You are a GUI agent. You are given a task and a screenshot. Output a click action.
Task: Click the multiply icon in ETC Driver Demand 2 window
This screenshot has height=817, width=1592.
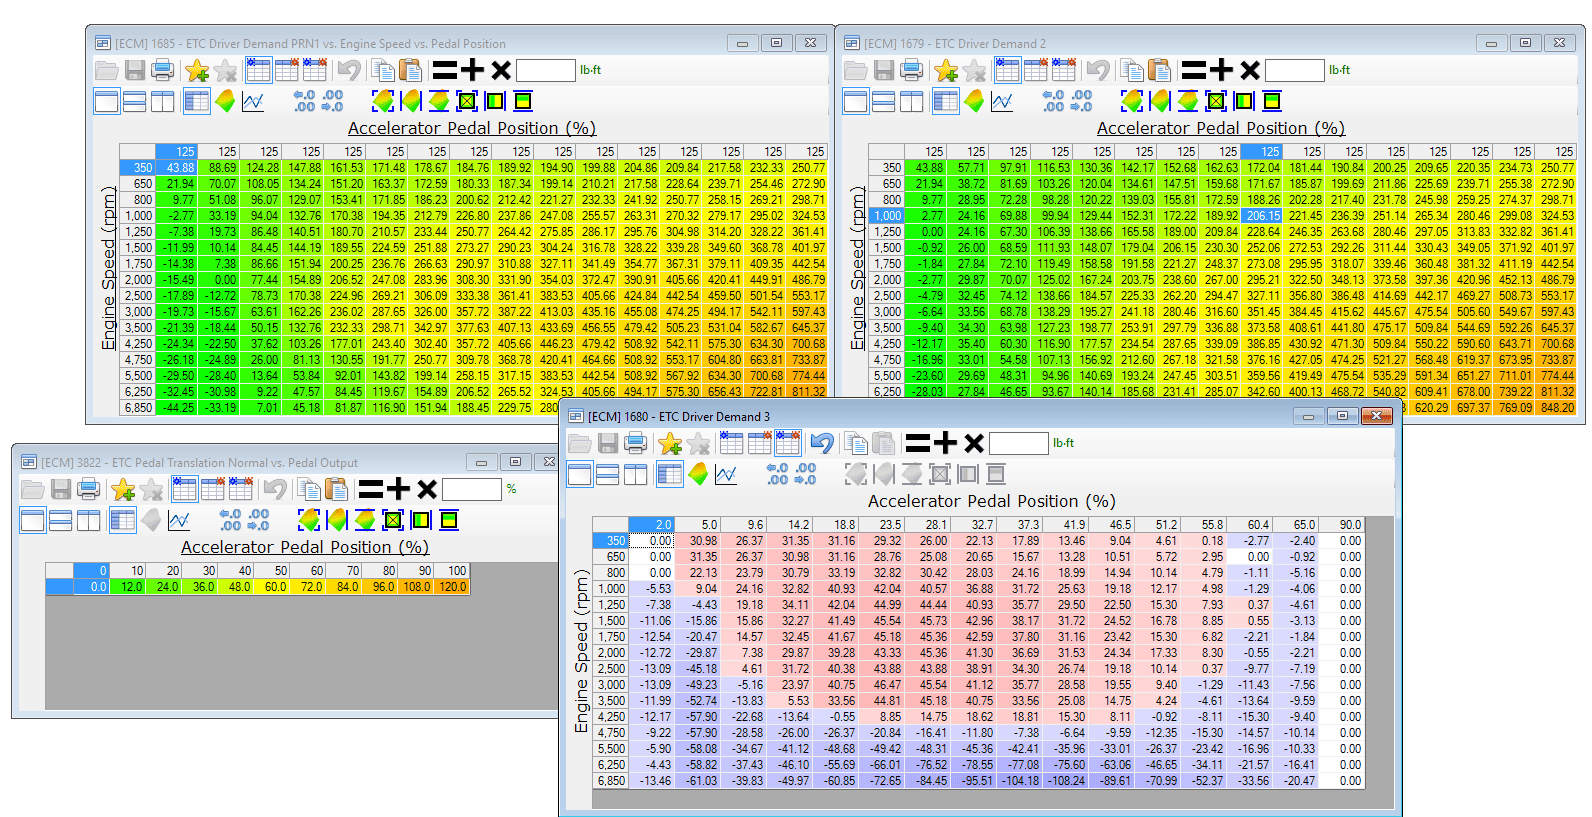tap(1250, 70)
